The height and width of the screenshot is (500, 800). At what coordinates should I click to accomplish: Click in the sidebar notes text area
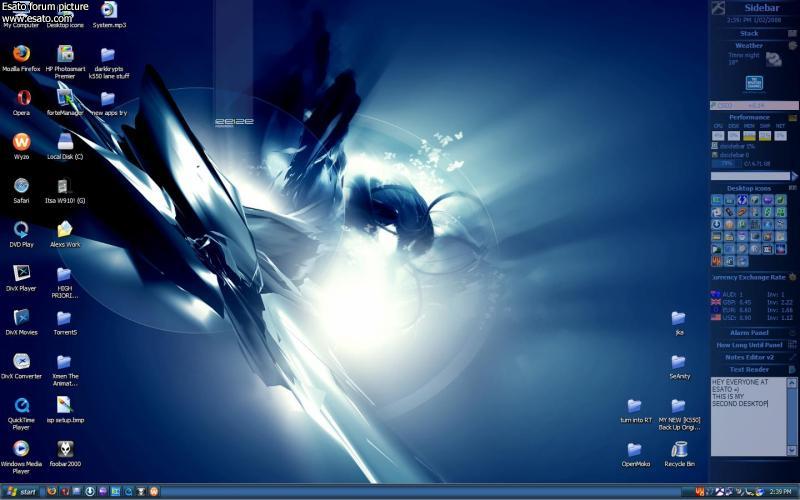pos(748,416)
